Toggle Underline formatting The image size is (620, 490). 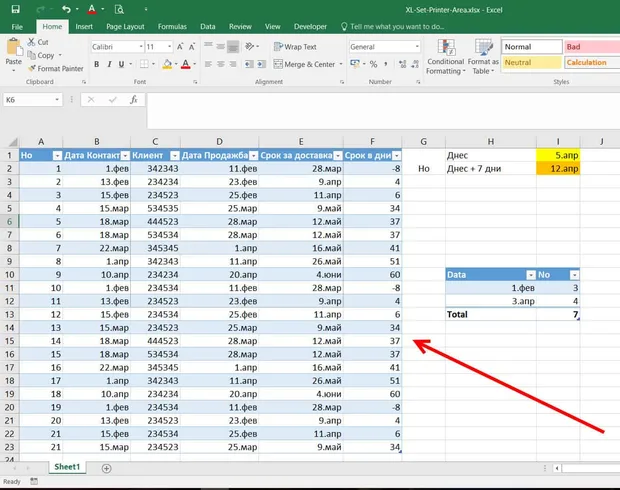121,64
